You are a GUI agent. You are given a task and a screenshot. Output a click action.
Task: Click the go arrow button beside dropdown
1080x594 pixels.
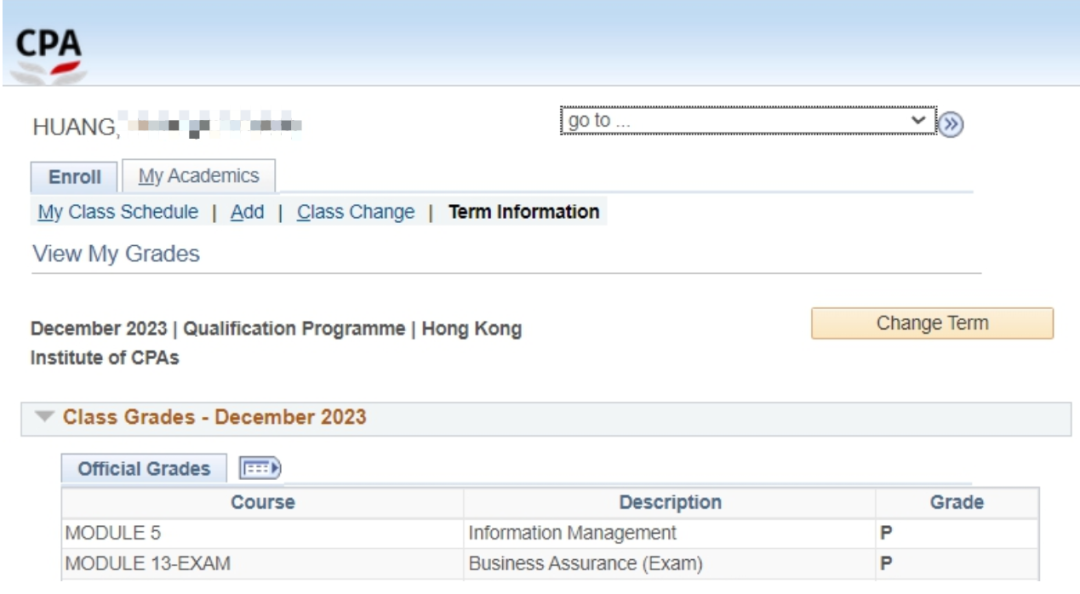click(951, 124)
